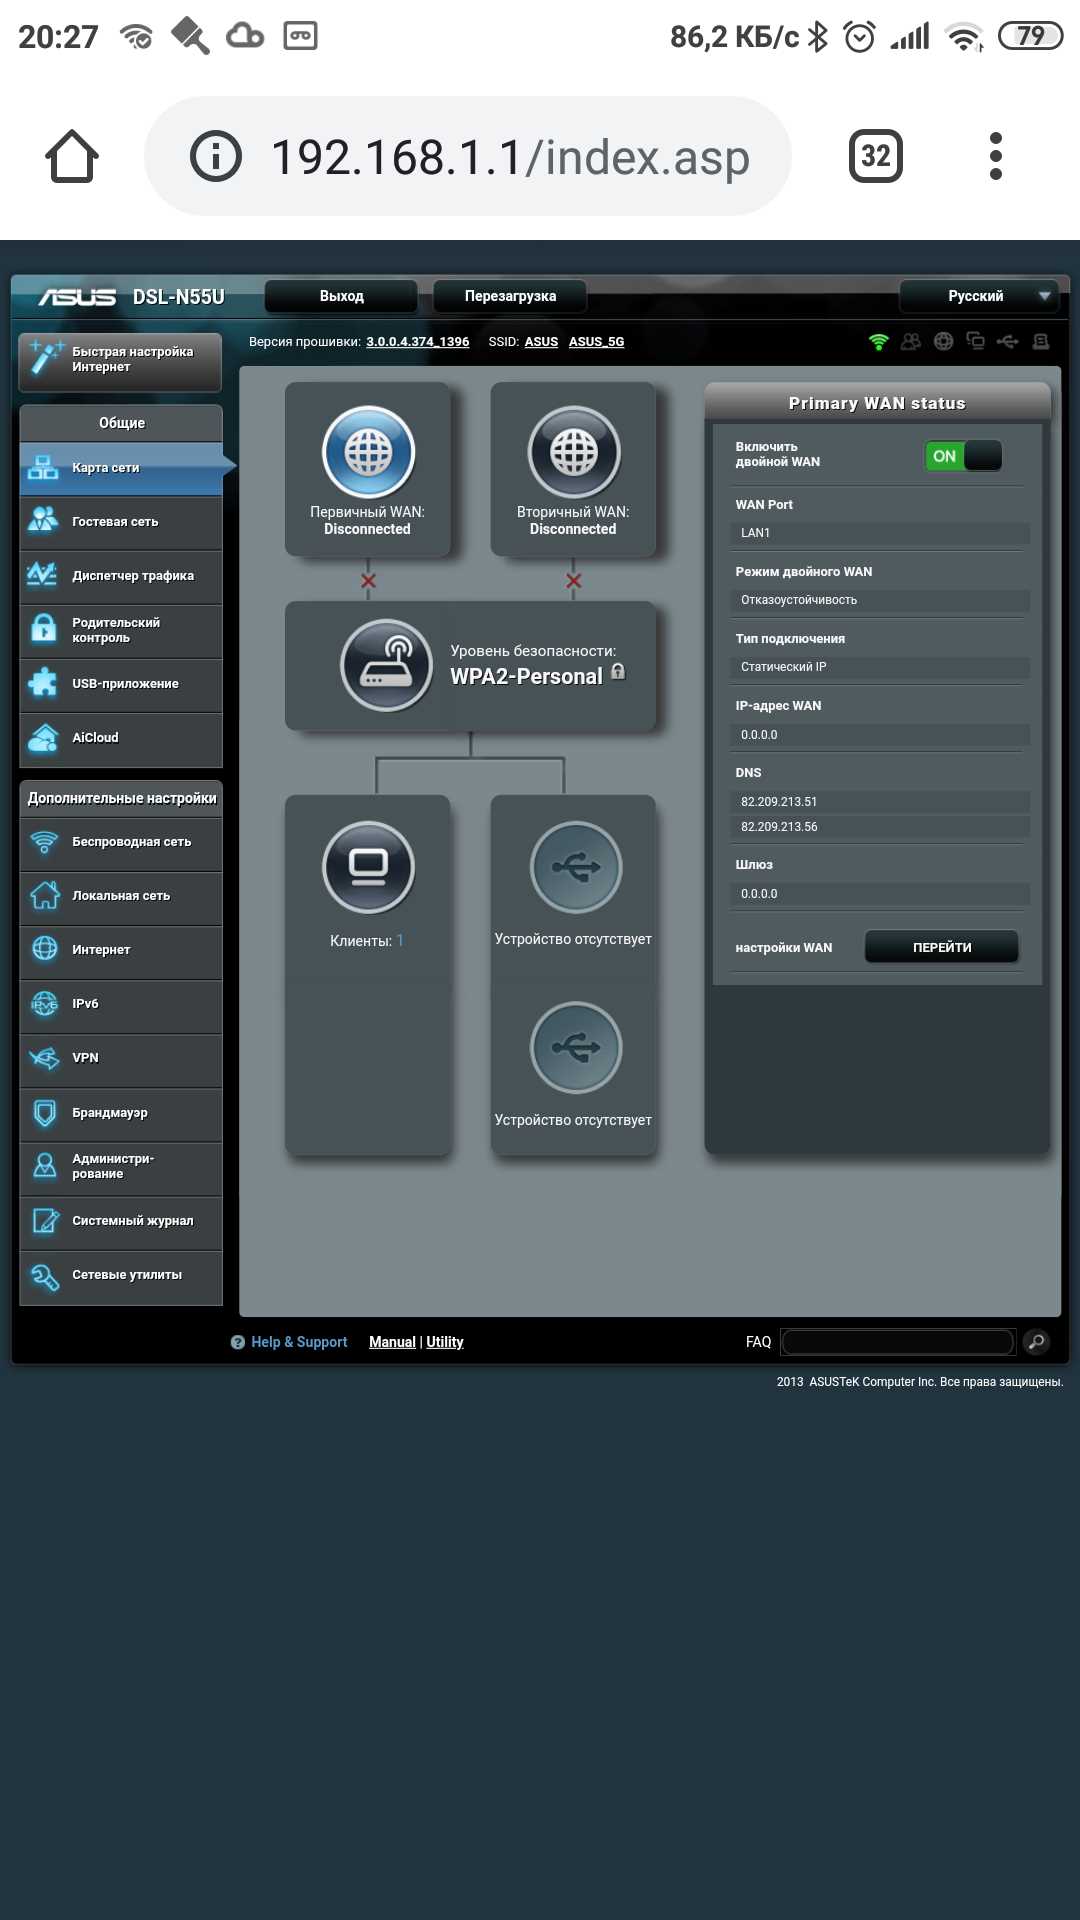Select the router wireless security icon

click(x=386, y=665)
